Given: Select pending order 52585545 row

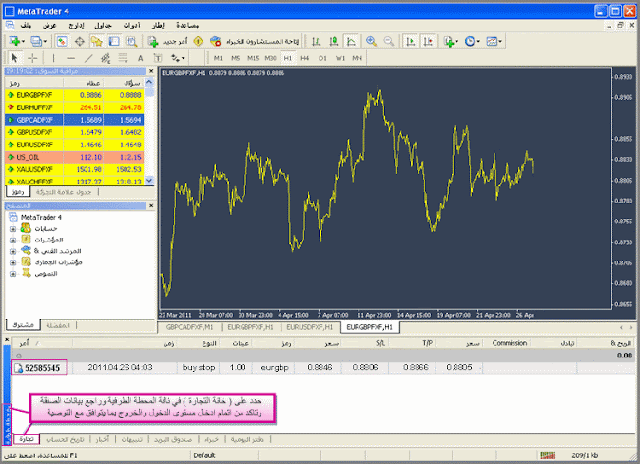Looking at the screenshot, I should pyautogui.click(x=322, y=368).
